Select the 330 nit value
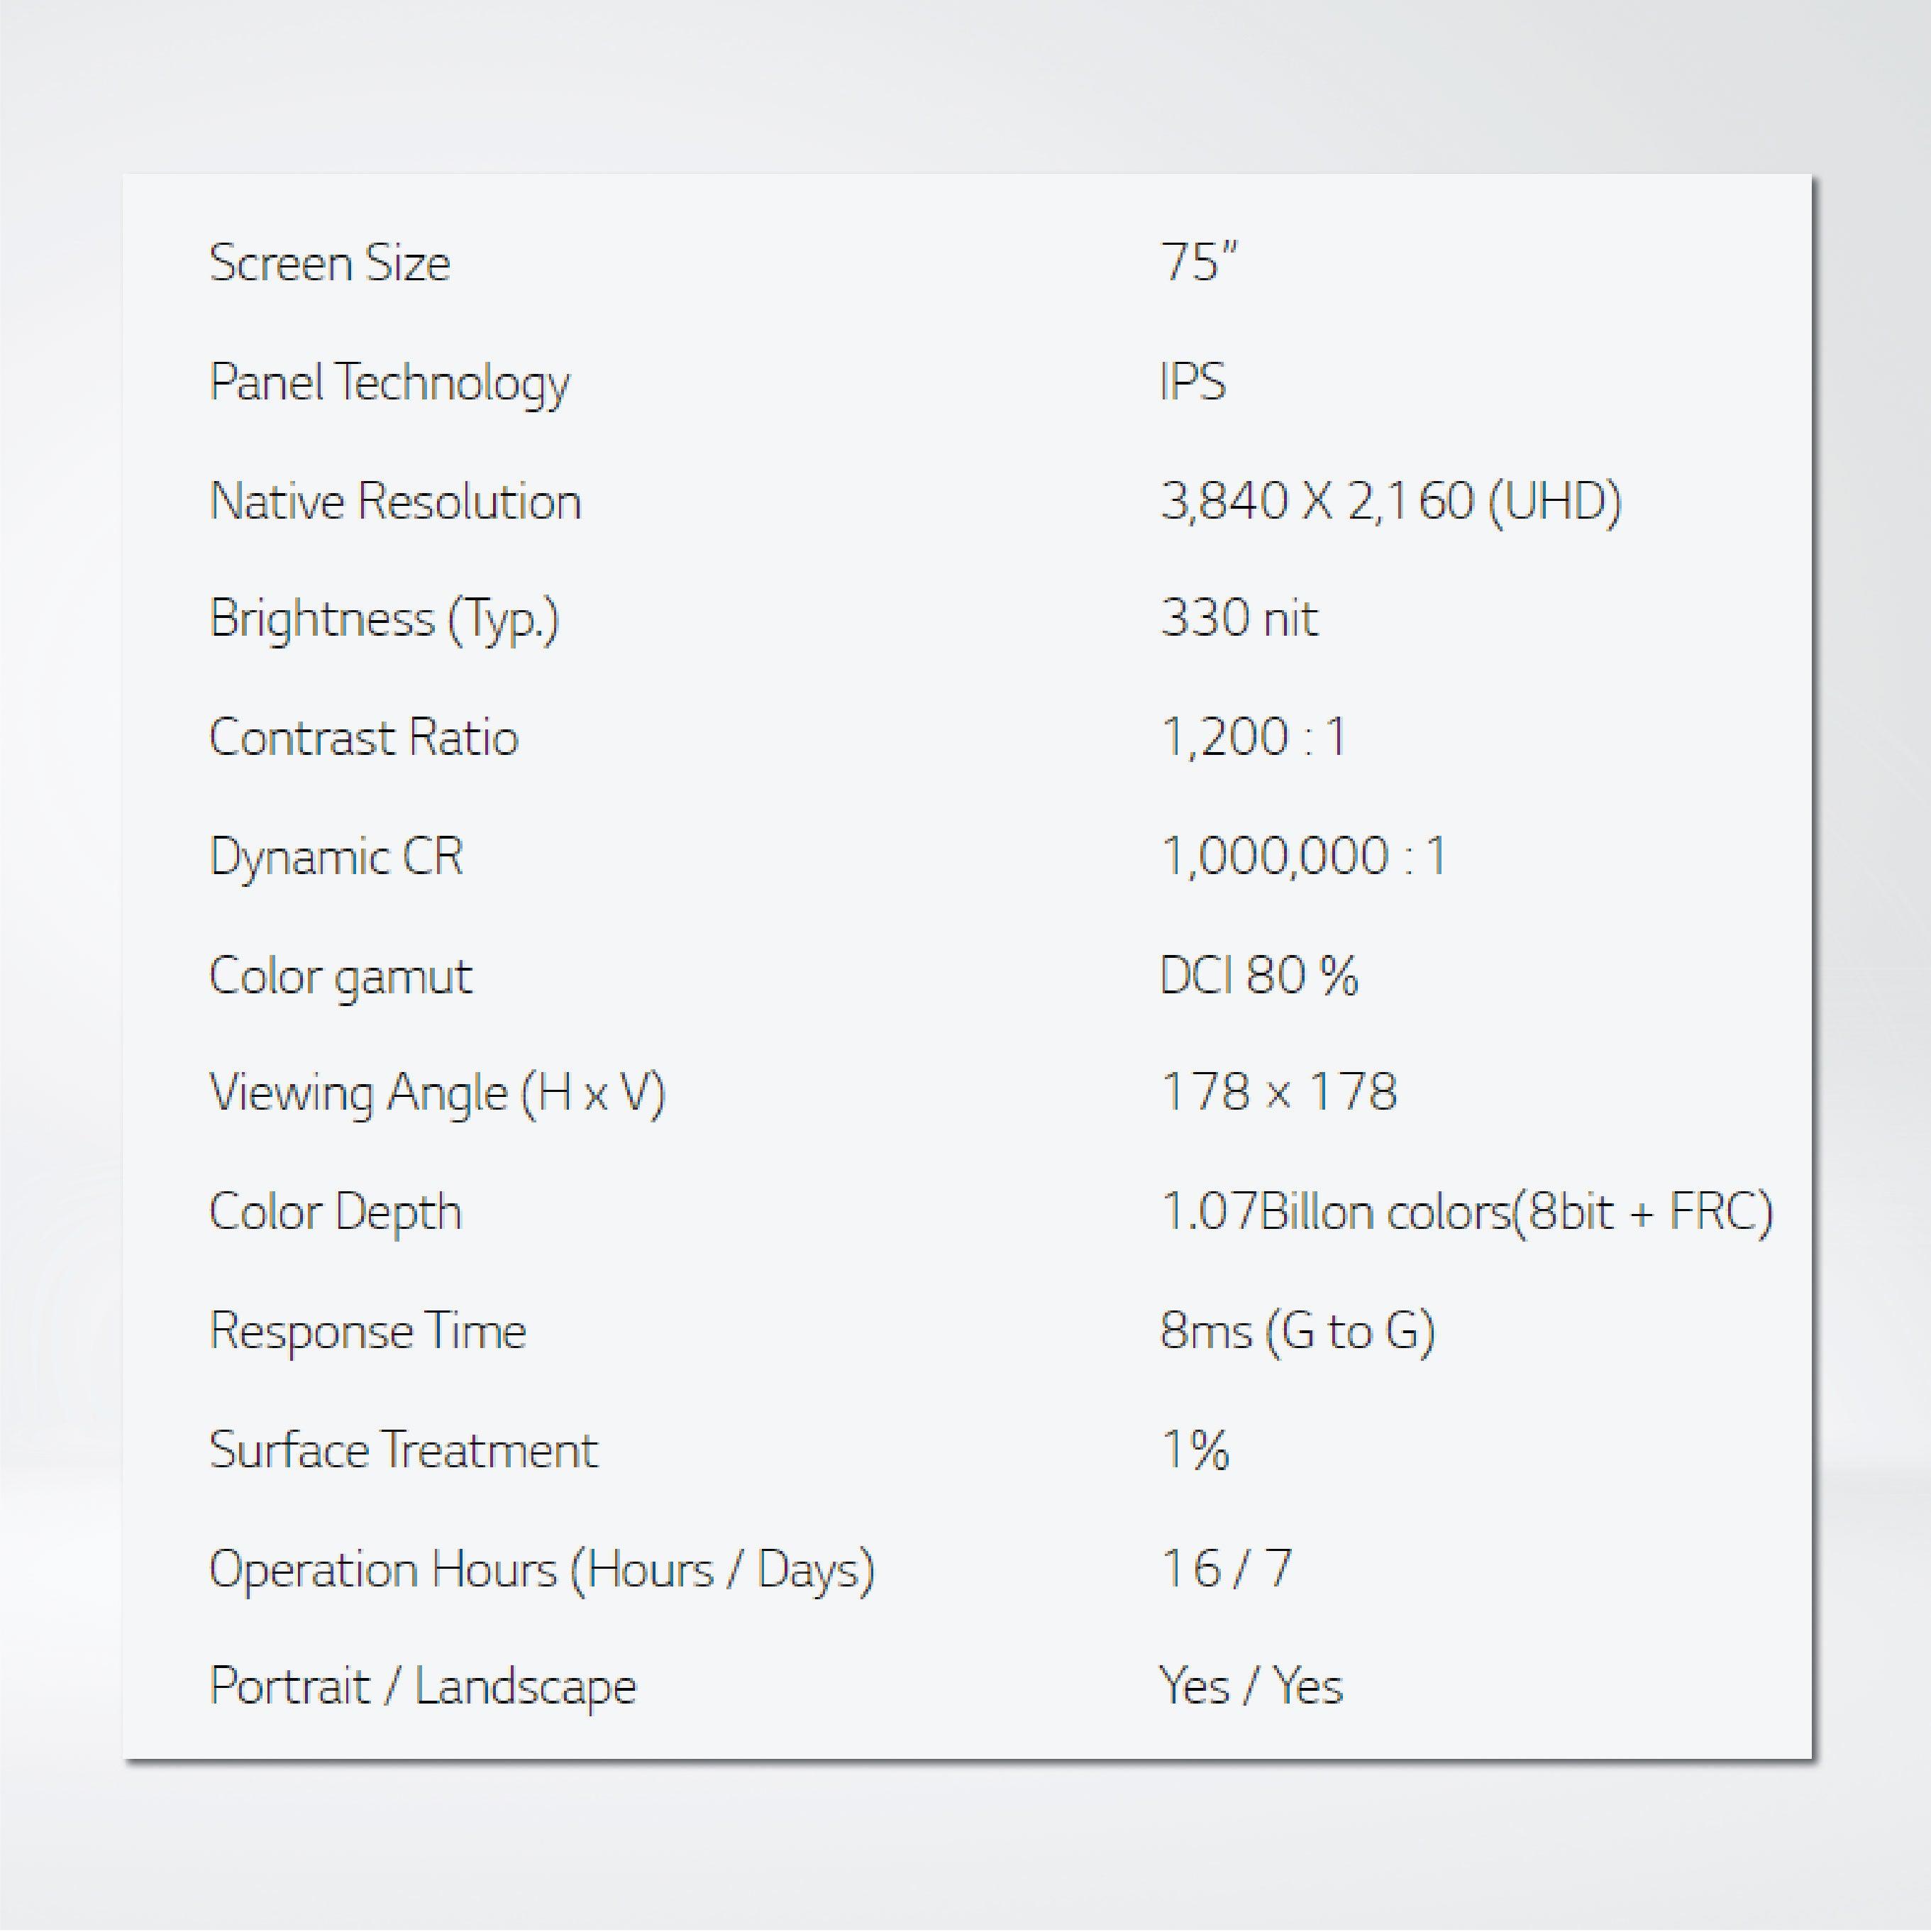This screenshot has height=1932, width=1931. (1239, 618)
